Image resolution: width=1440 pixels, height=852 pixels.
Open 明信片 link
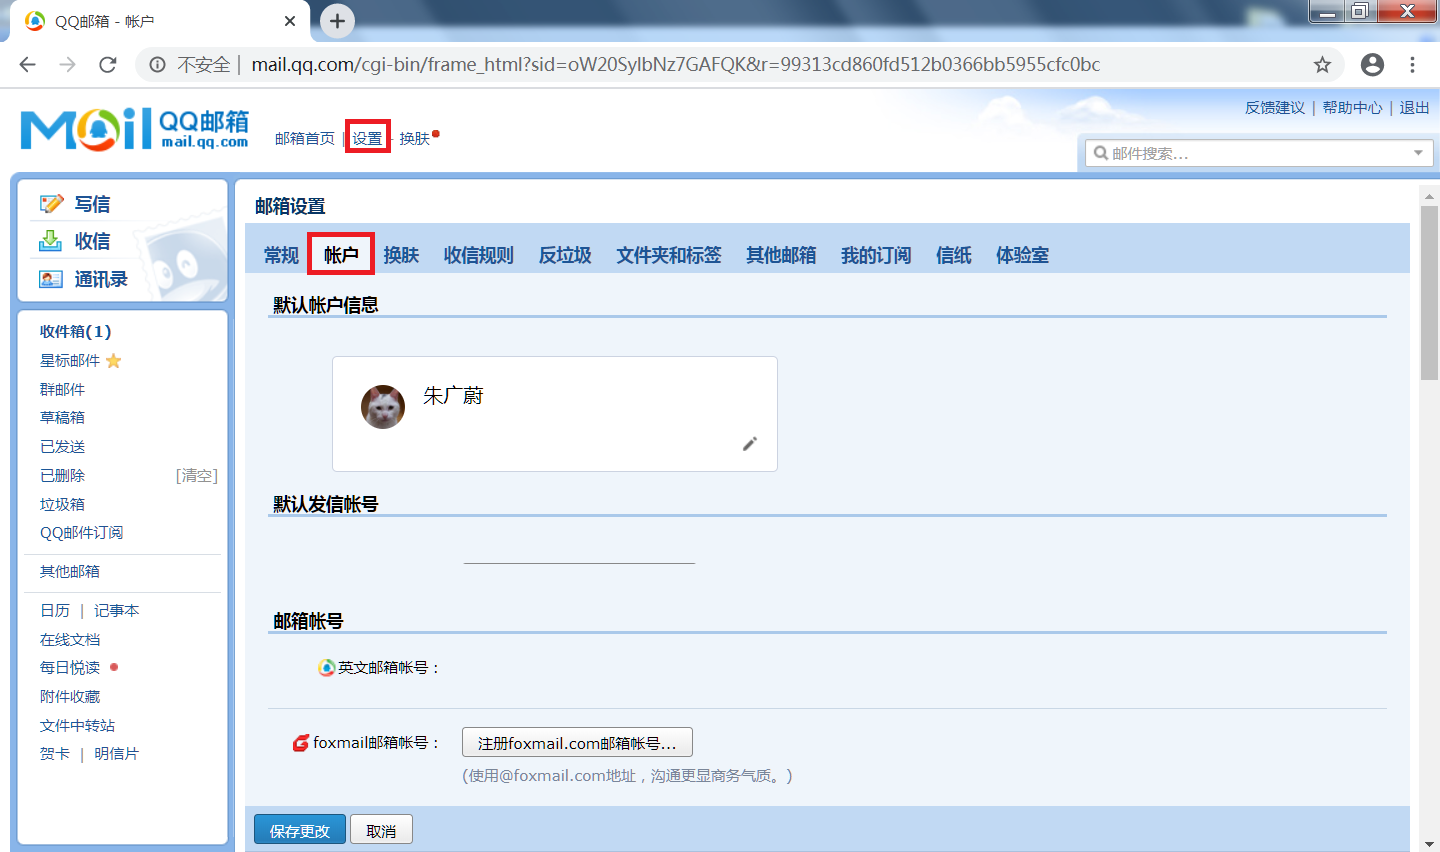coord(117,753)
